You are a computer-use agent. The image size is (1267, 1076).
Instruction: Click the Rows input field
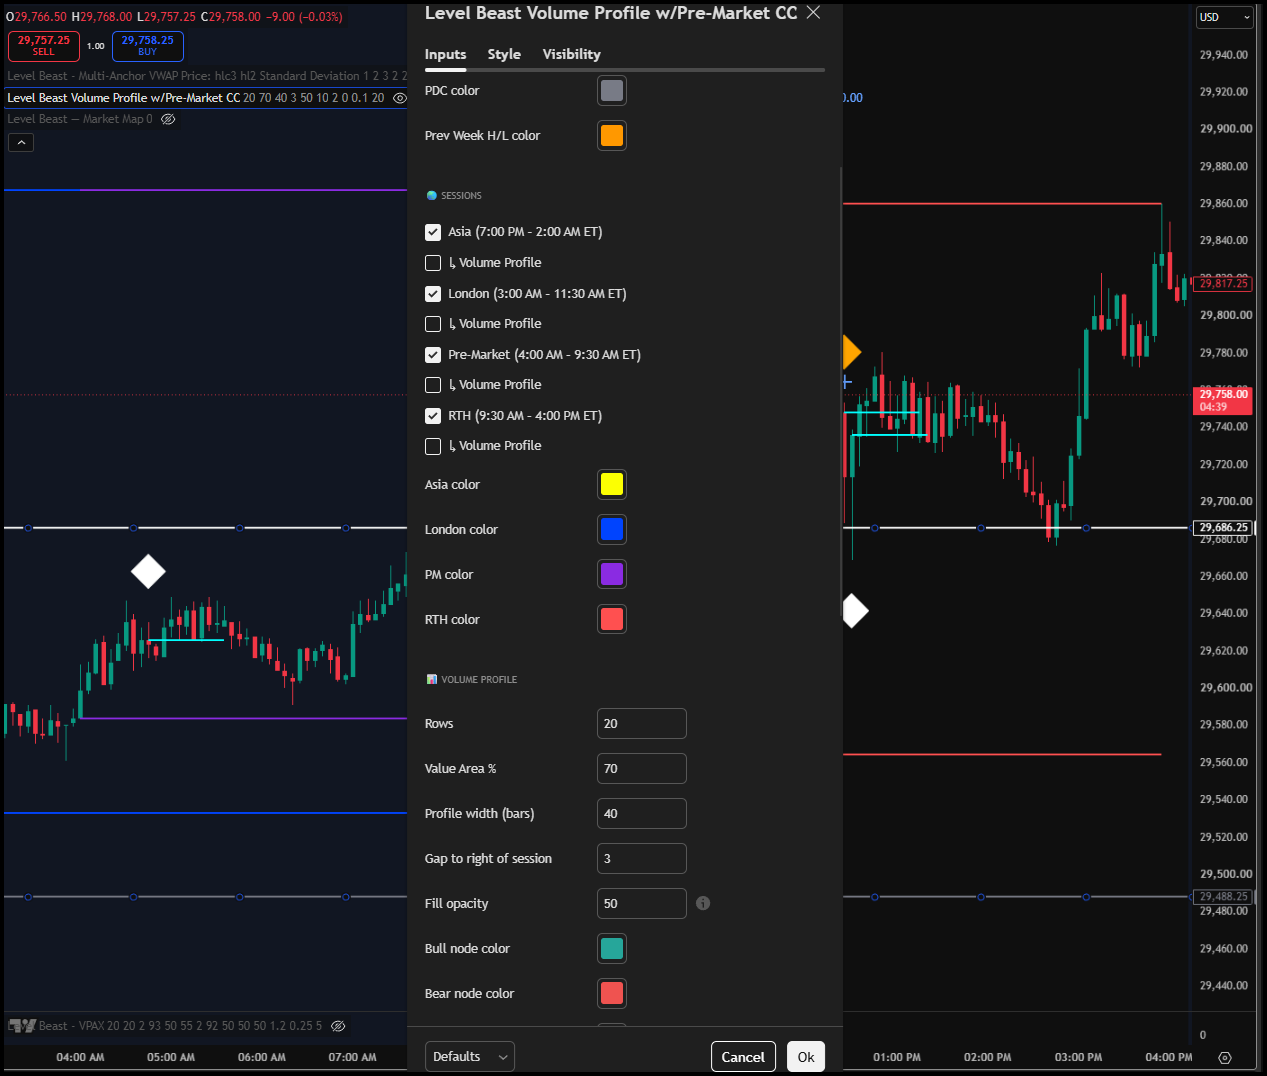(642, 724)
